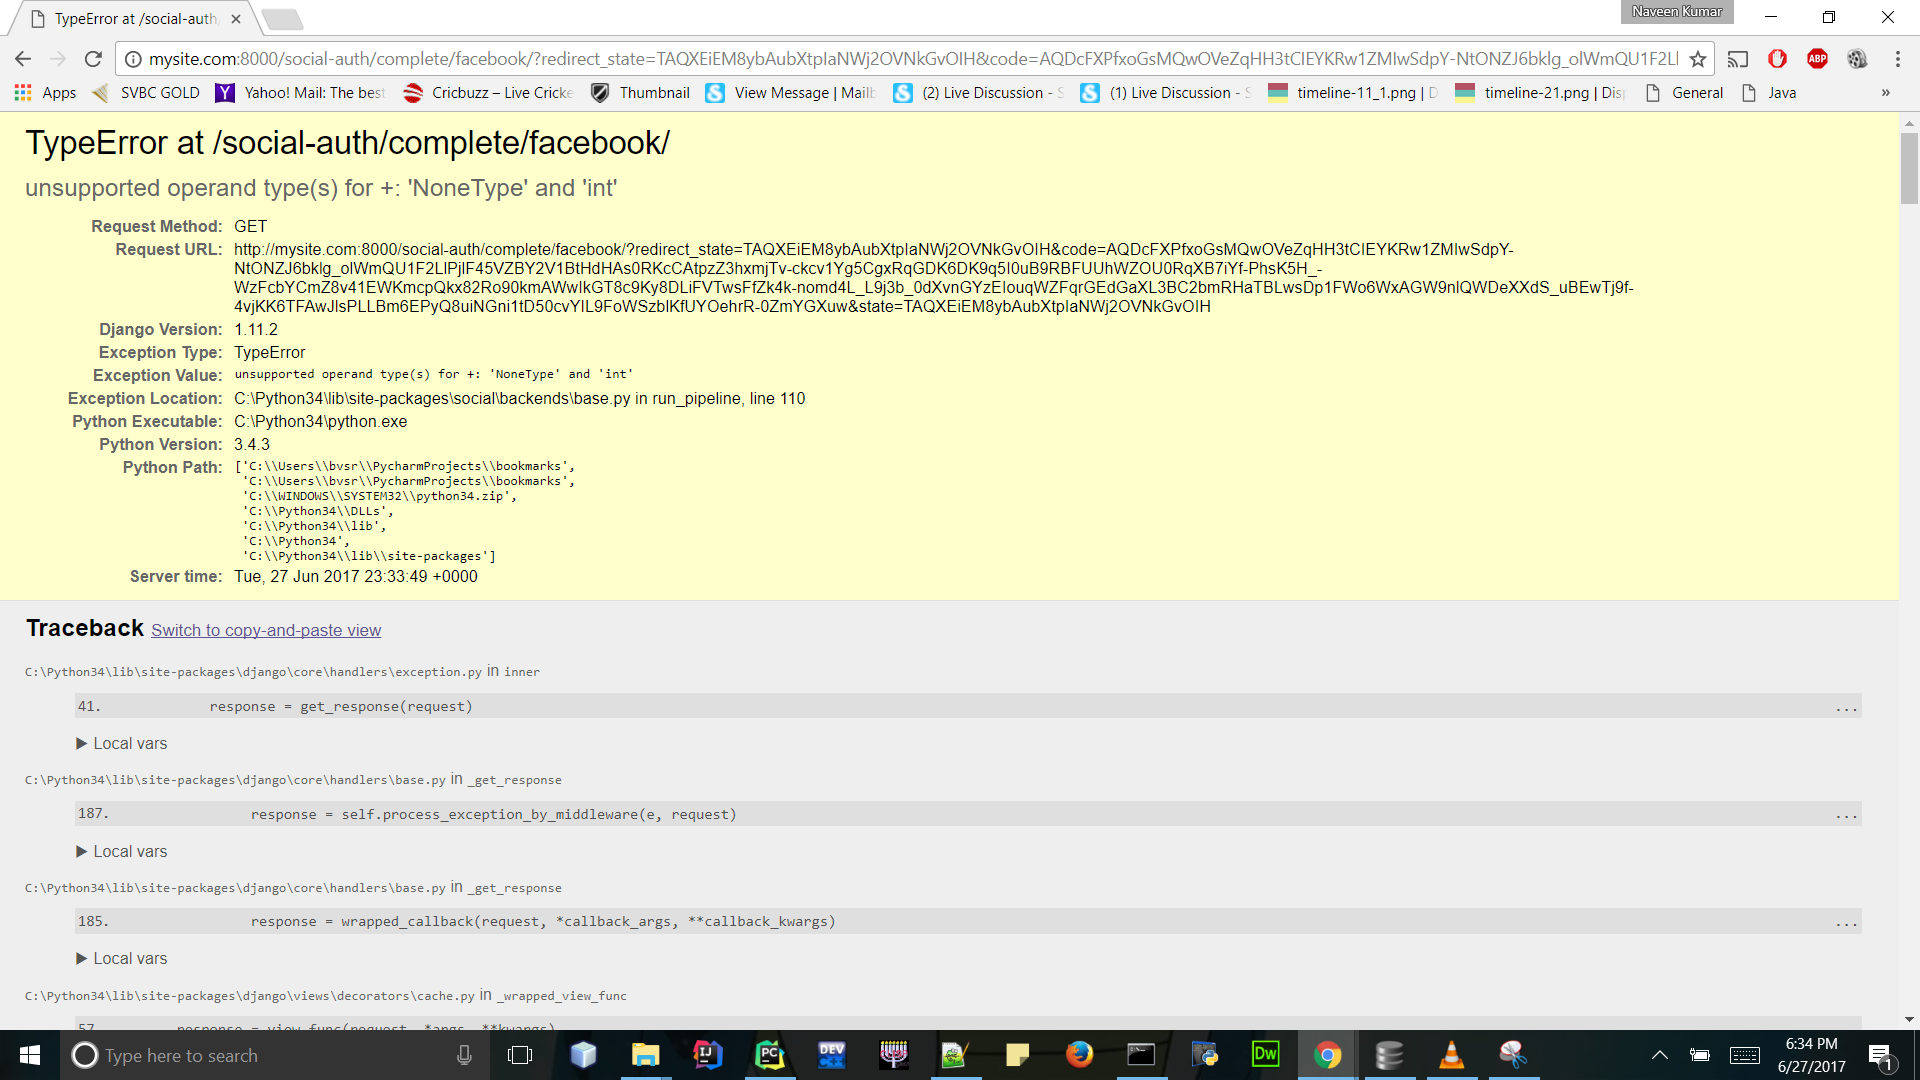Open Chrome's three-dot menu
This screenshot has width=1920, height=1080.
click(x=1898, y=58)
